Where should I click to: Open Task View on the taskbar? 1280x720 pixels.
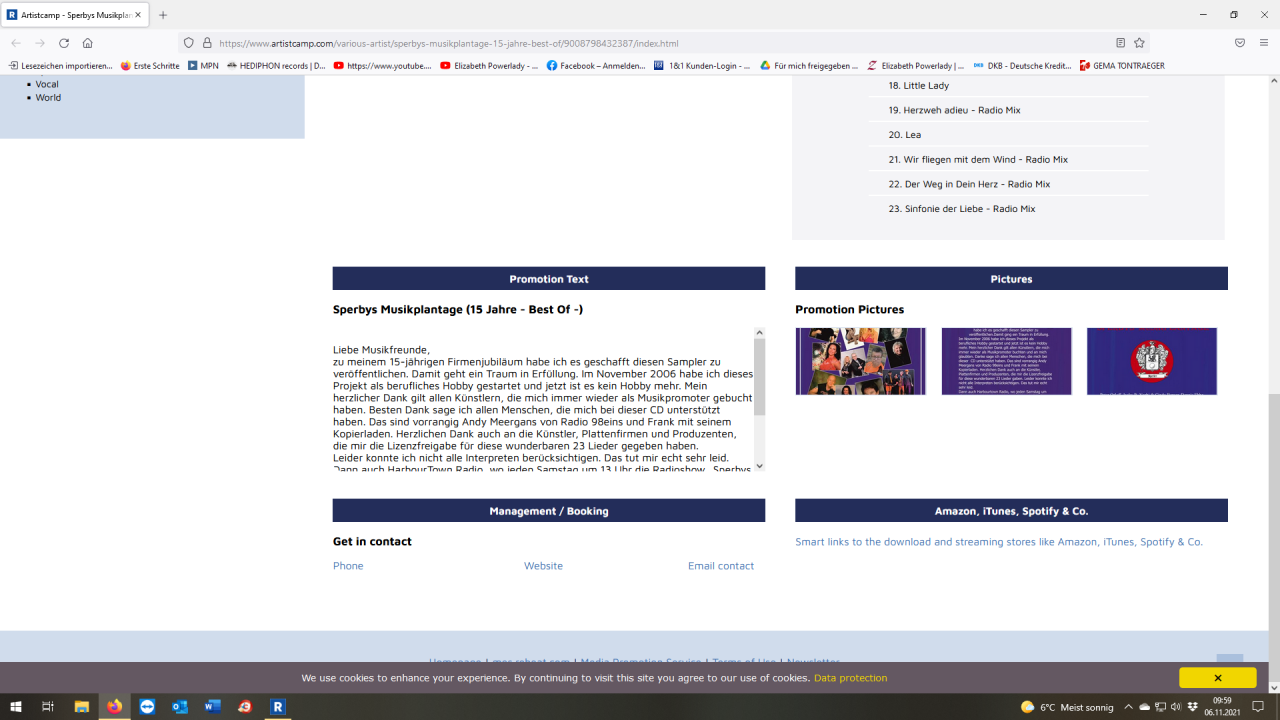coord(48,706)
